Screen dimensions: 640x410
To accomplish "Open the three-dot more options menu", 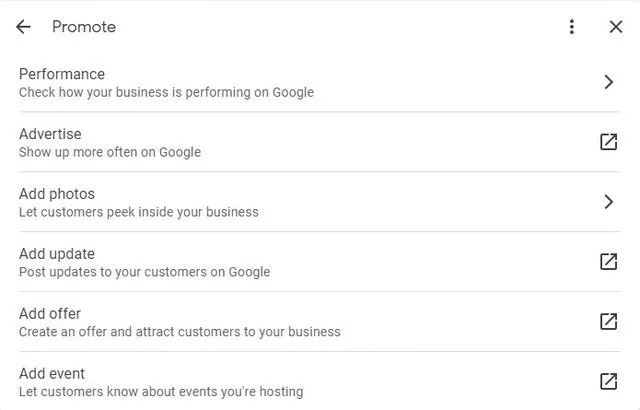I will pyautogui.click(x=572, y=27).
